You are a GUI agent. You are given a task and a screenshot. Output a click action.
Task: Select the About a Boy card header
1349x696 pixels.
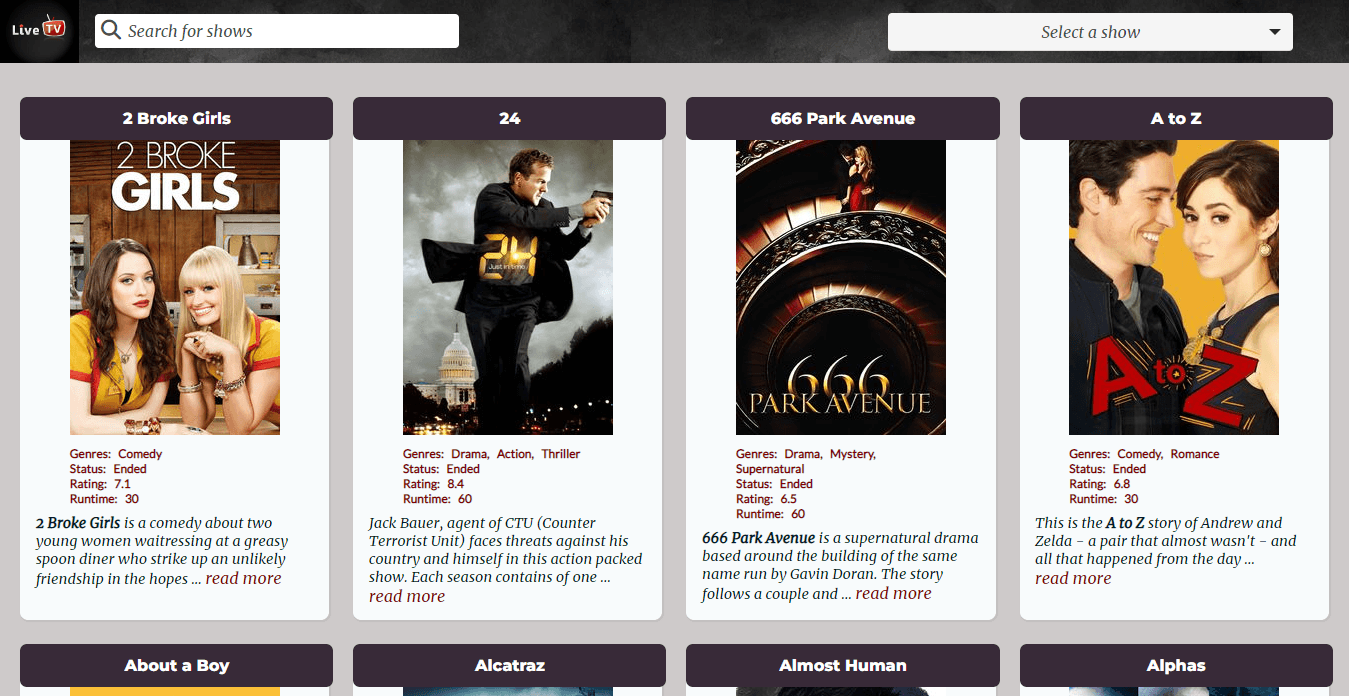pos(176,665)
